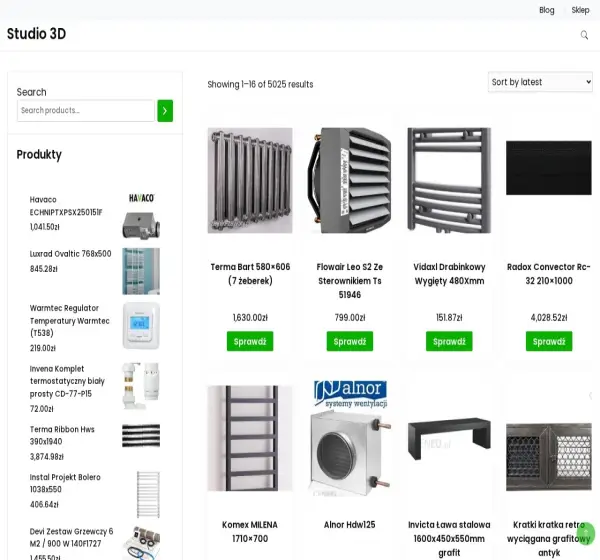Open Terma Ribbon Hws 390x1940 sidebar product
Screen dimensions: 600x560
[x=62, y=435]
